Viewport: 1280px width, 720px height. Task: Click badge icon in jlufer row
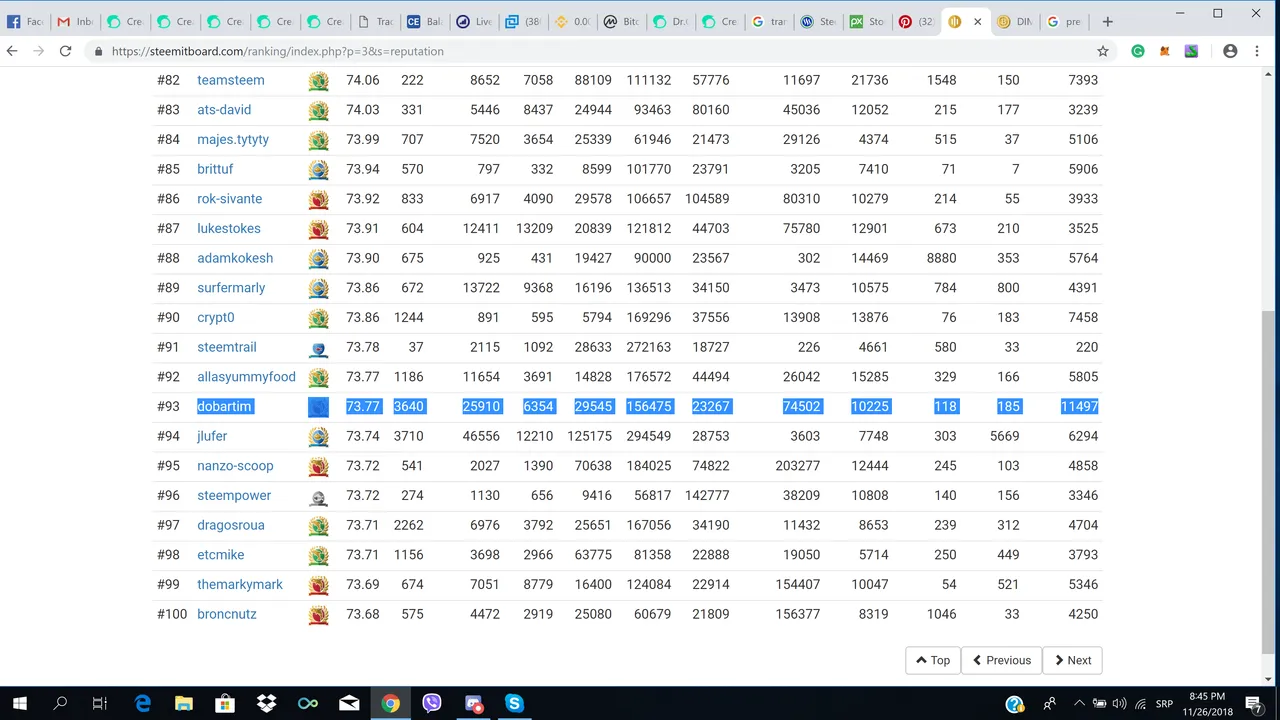coord(318,437)
